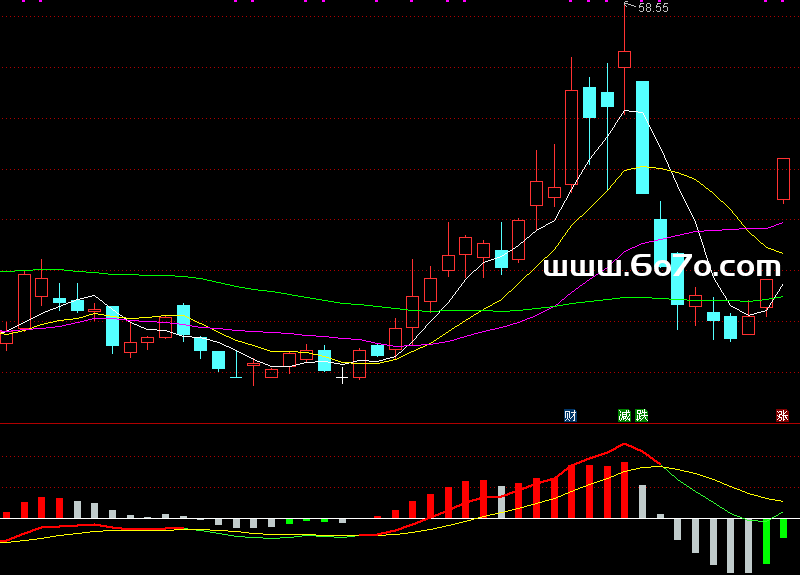The width and height of the screenshot is (800, 575).
Task: Click the 58.55 high price label
Action: click(x=653, y=8)
